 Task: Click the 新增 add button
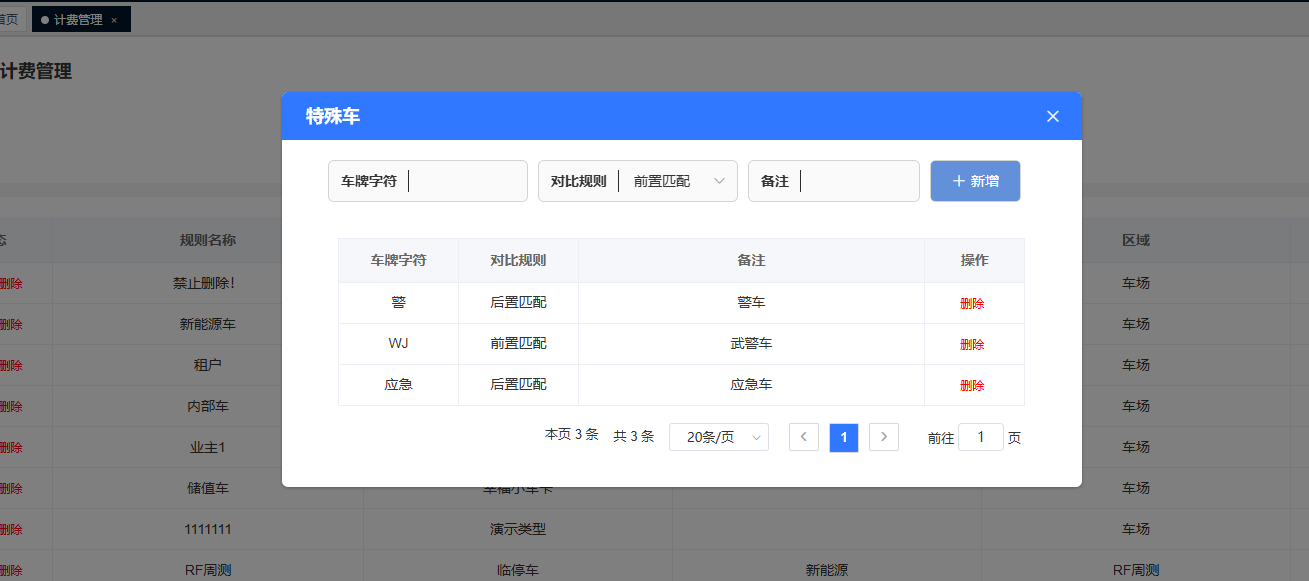coord(975,181)
